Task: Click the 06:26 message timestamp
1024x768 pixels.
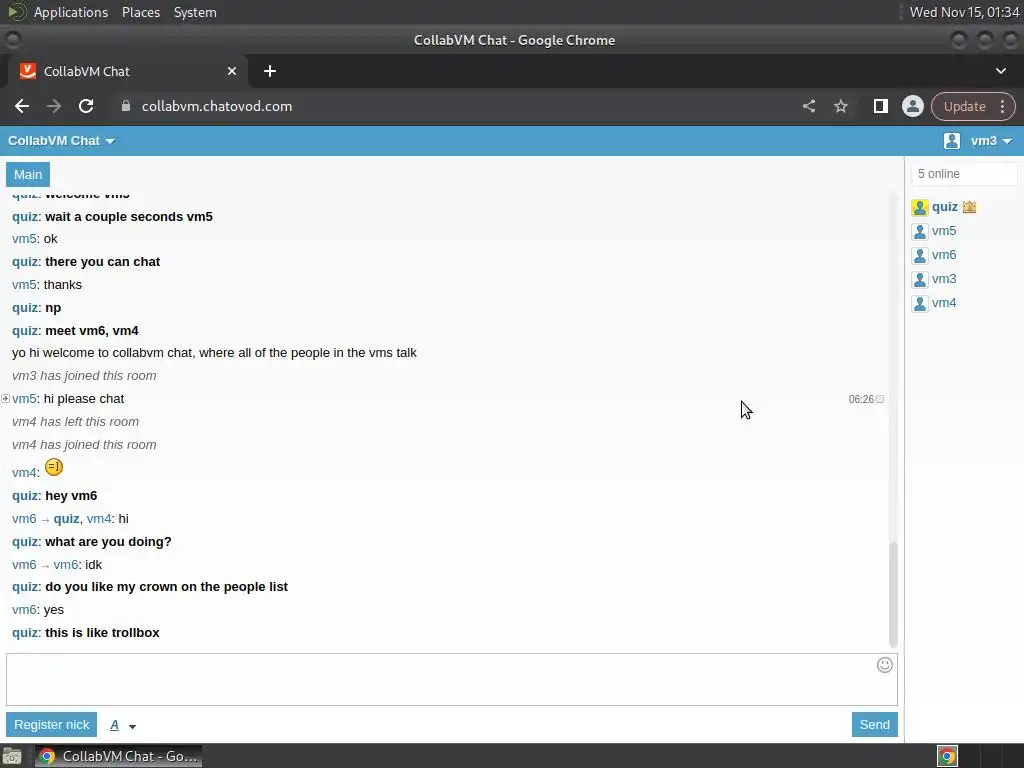Action: [861, 399]
